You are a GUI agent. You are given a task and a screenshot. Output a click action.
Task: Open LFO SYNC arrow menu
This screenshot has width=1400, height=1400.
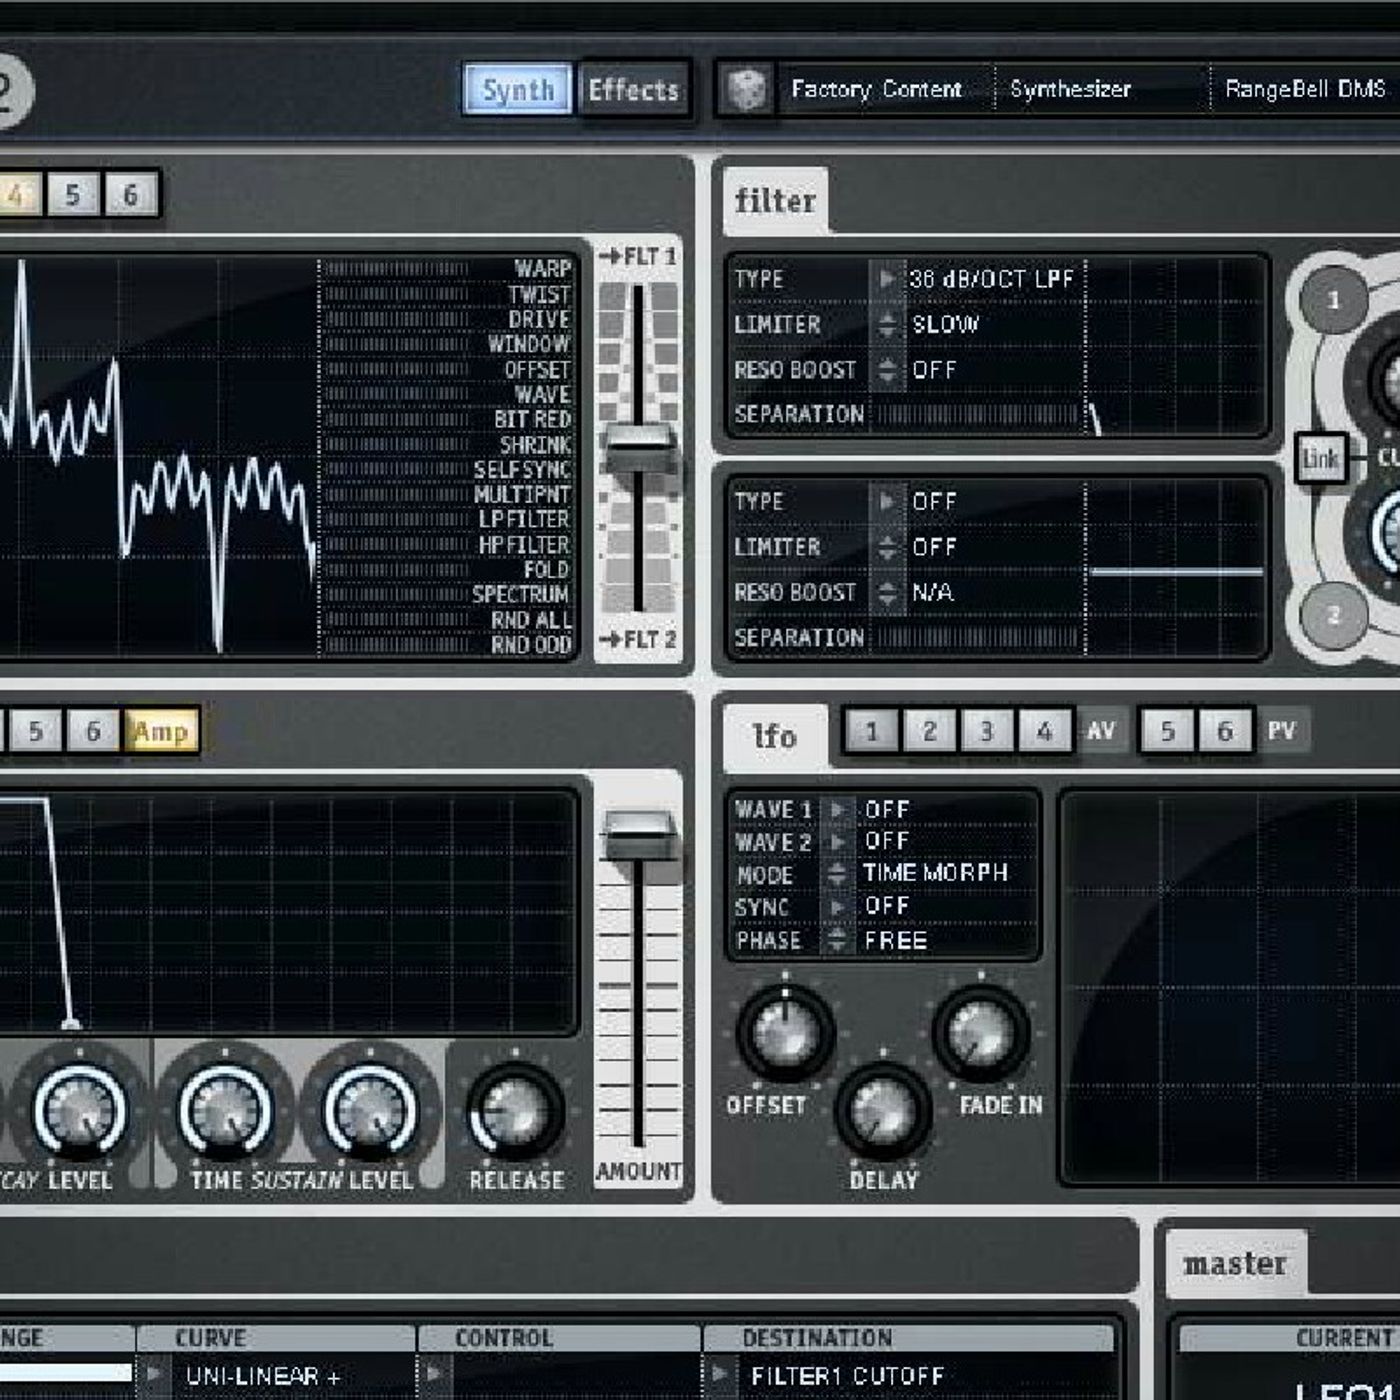click(838, 906)
